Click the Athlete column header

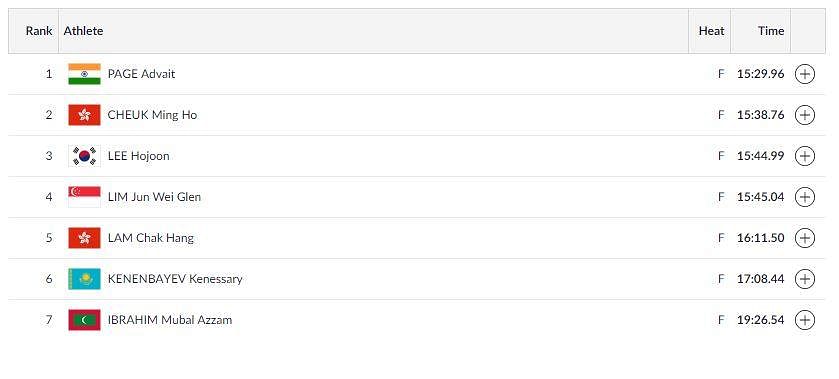point(83,31)
